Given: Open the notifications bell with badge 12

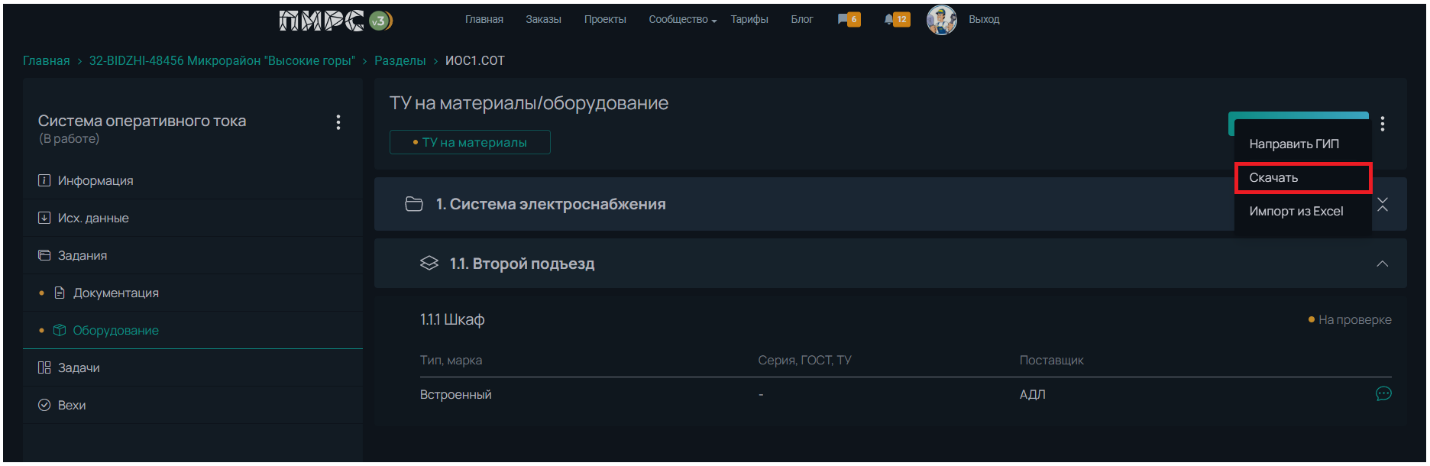Looking at the screenshot, I should pyautogui.click(x=896, y=19).
